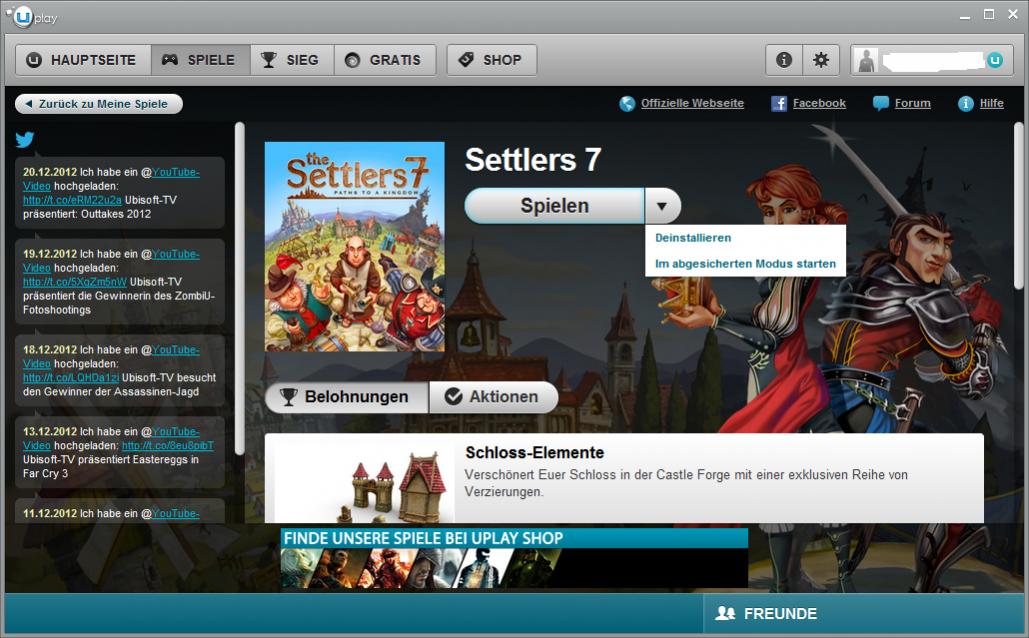Open the Freunde panel

(x=864, y=614)
